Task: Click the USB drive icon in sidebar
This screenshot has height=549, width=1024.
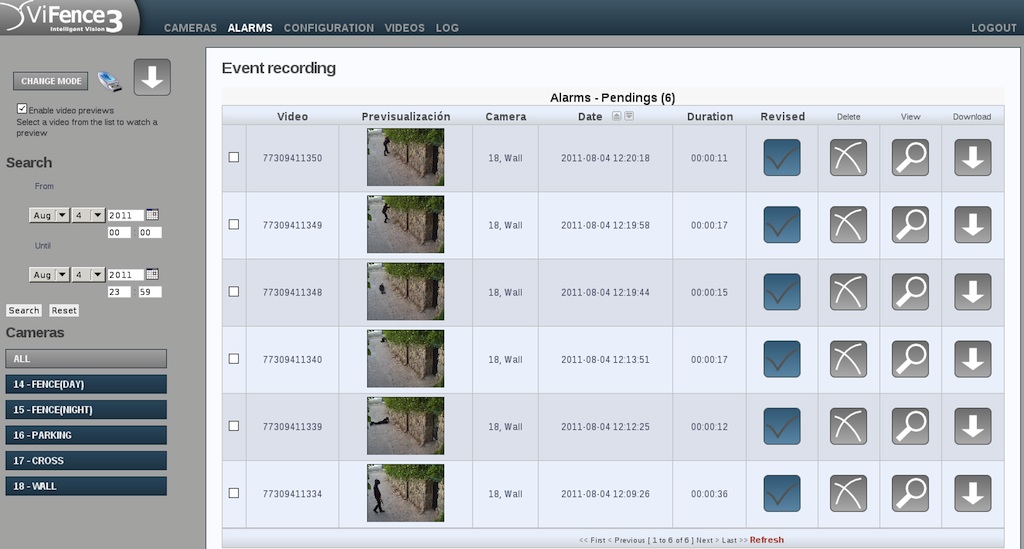Action: 109,81
